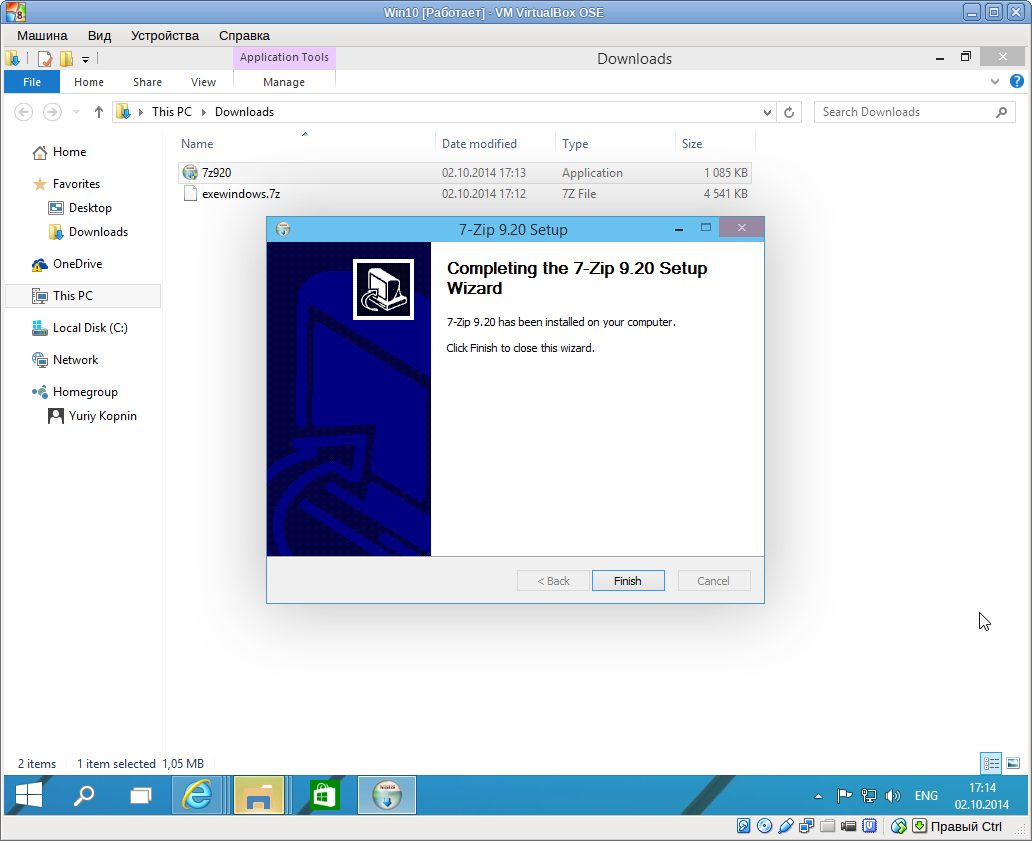Click the New folder quick access icon

66,59
